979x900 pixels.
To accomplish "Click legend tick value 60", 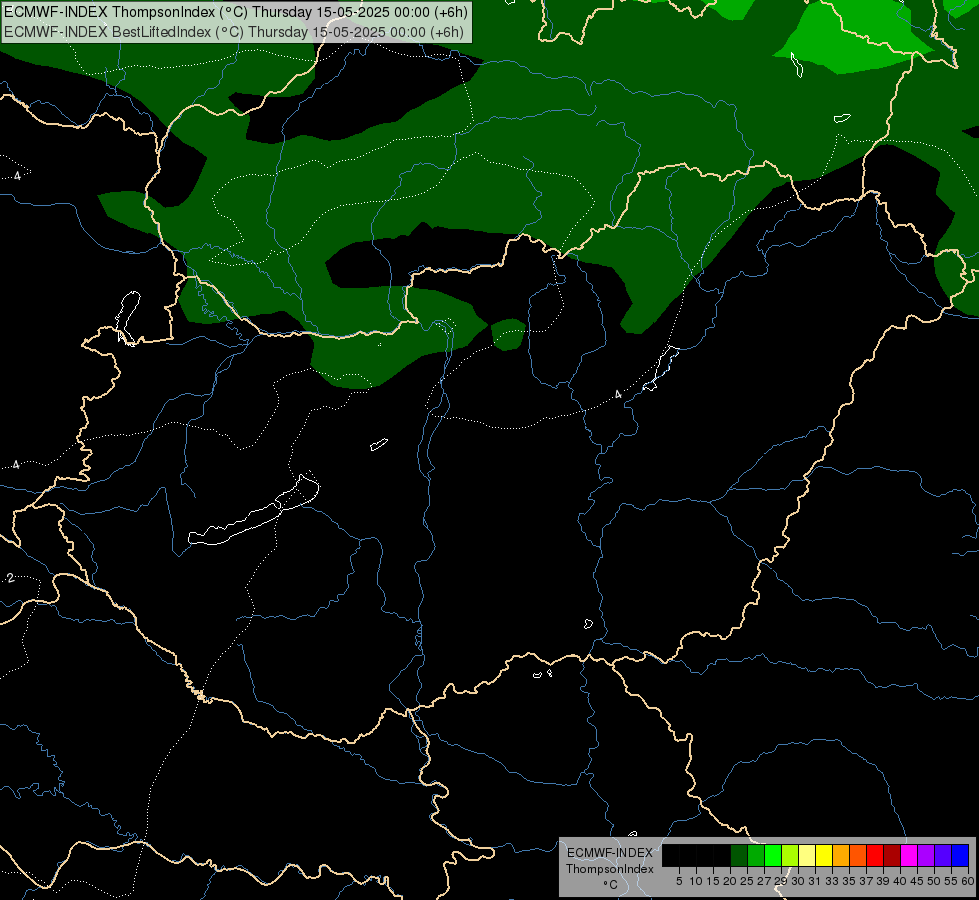I will [968, 881].
